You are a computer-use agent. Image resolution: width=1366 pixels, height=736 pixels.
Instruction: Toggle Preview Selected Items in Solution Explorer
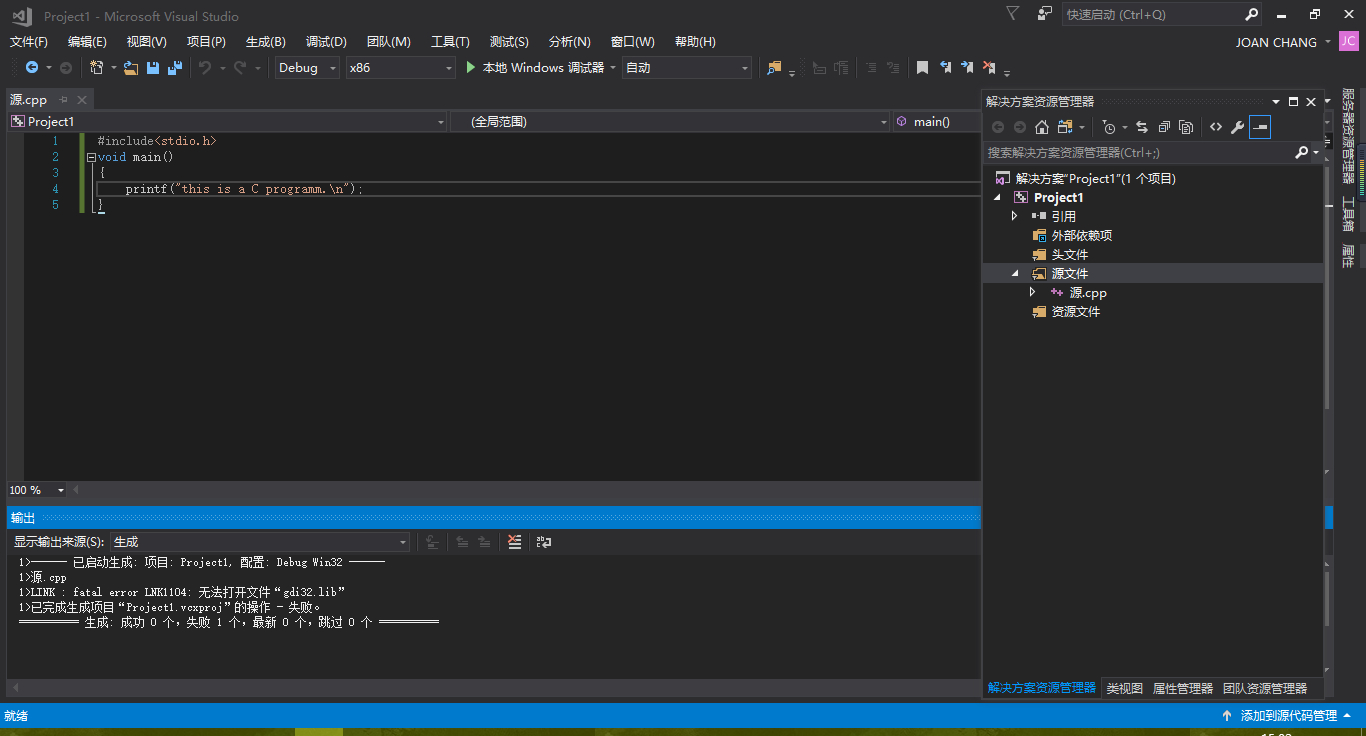1260,127
